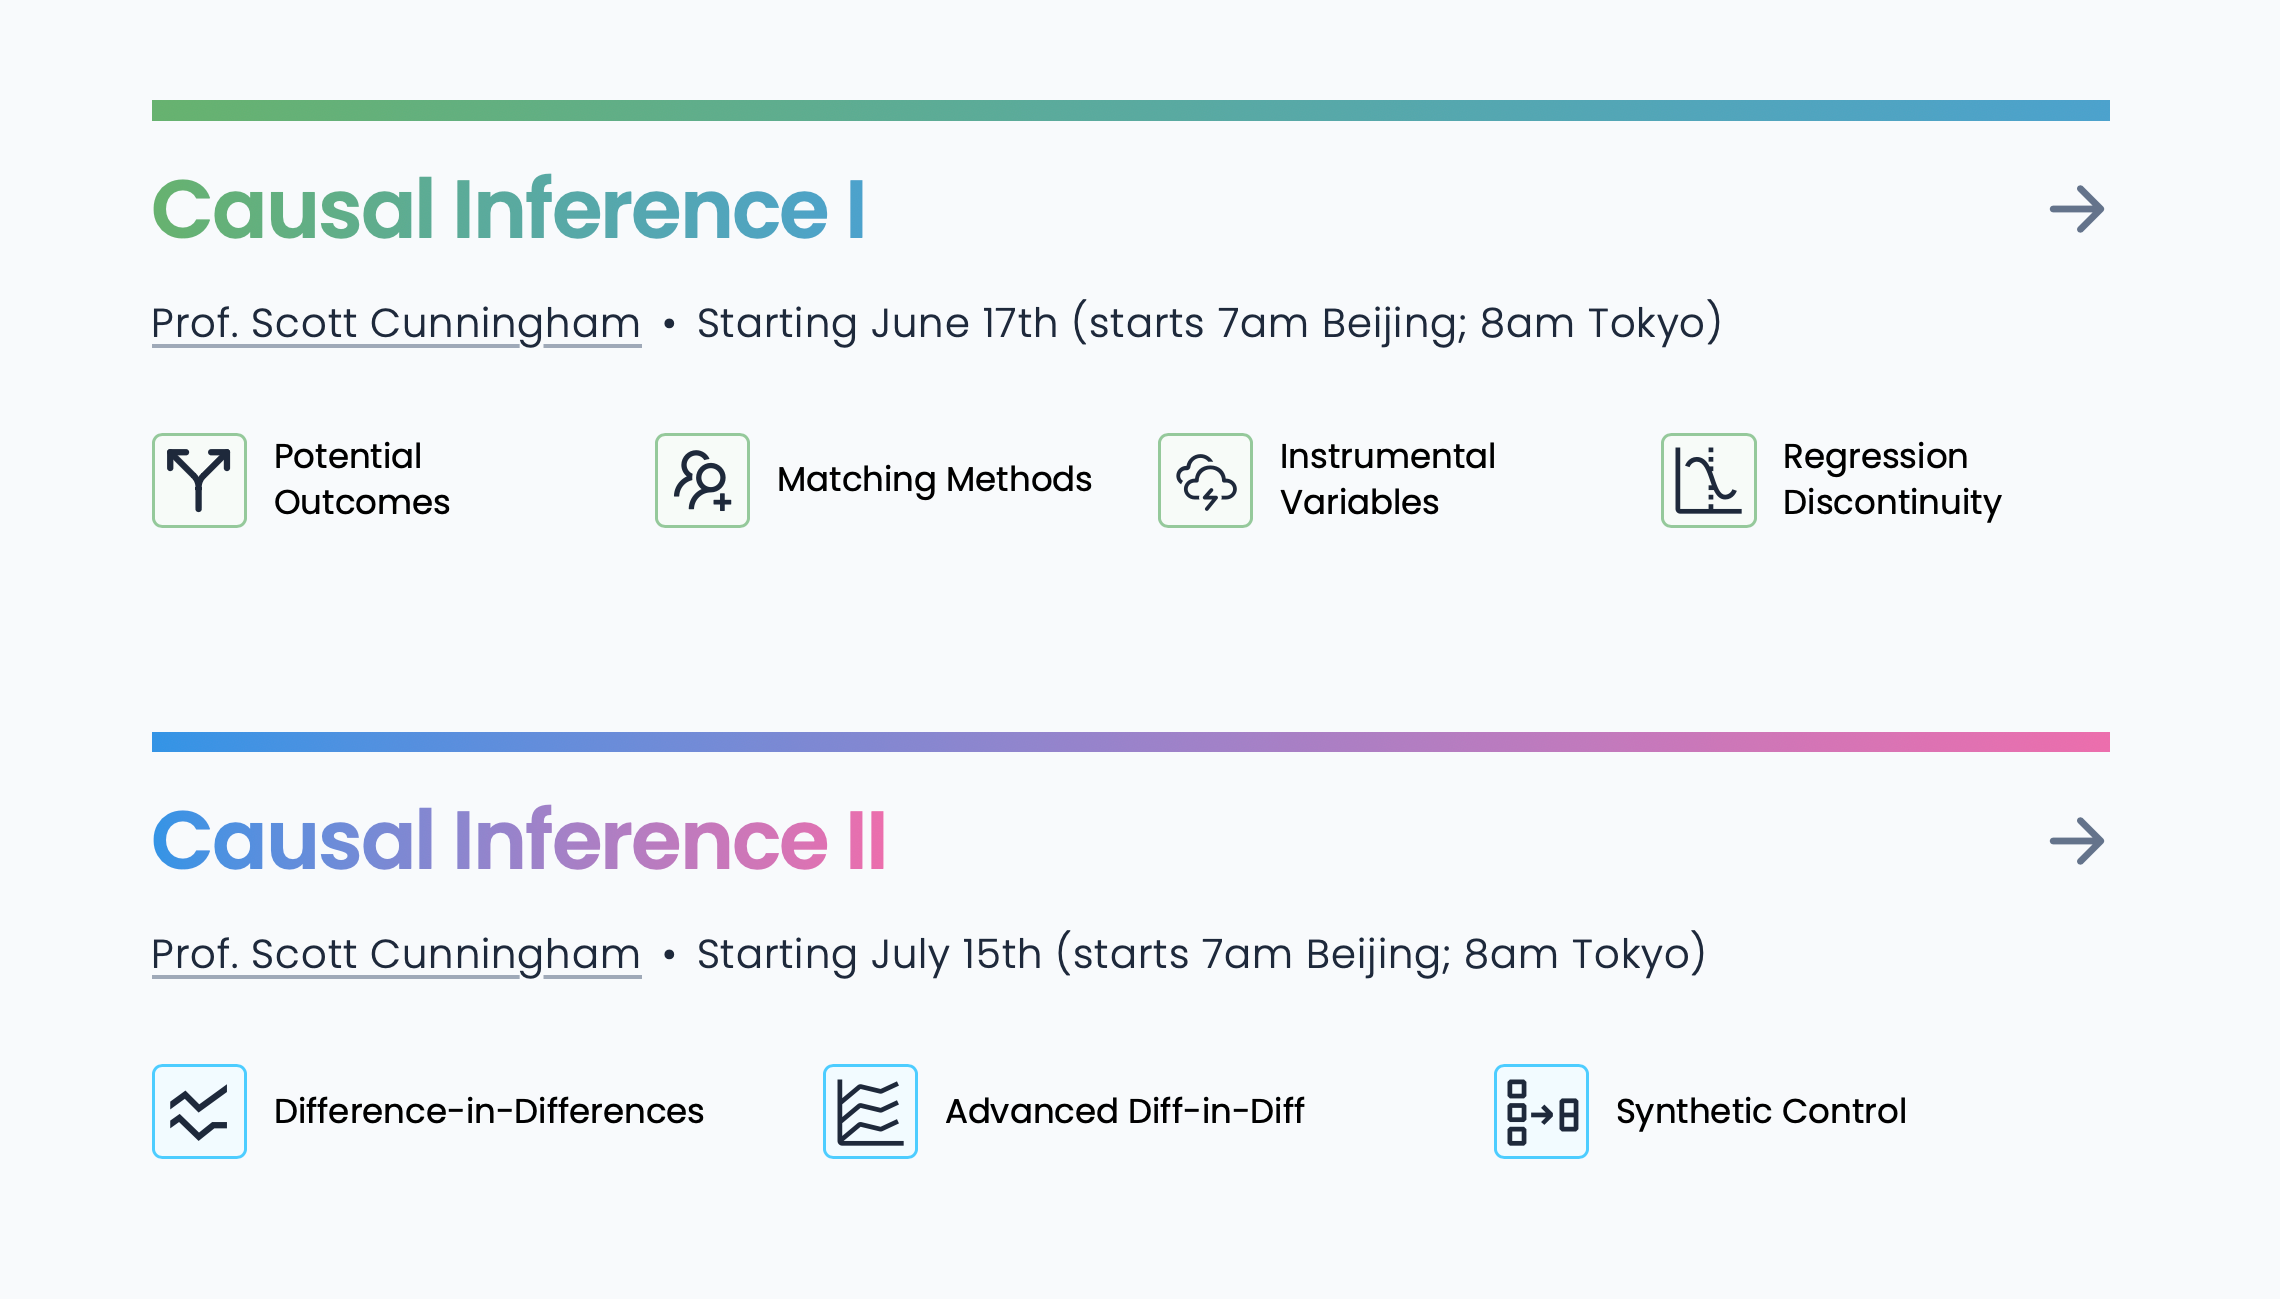This screenshot has height=1299, width=2280.
Task: Select the Causal Inference I course title
Action: (x=510, y=209)
